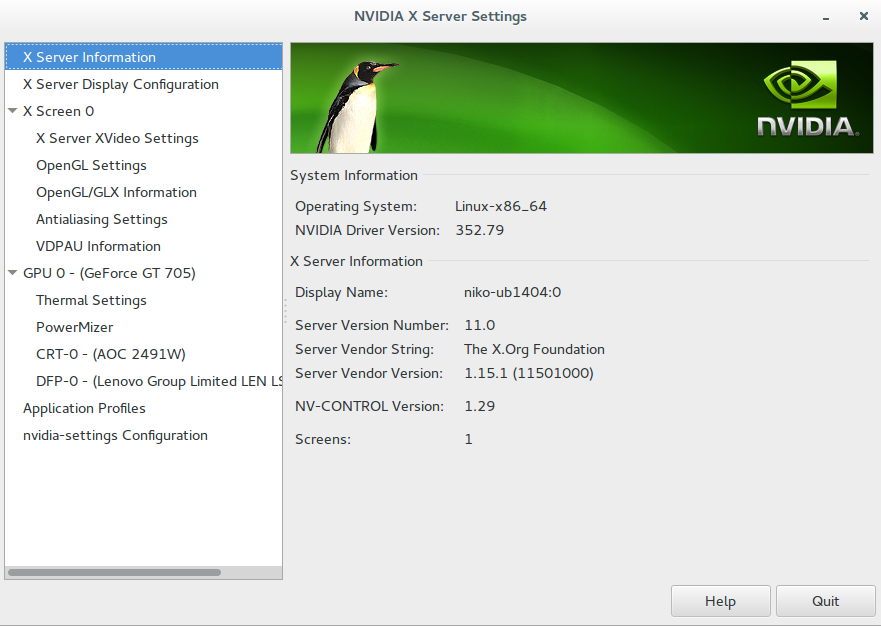This screenshot has height=626, width=881.
Task: Click the NVIDIA logo in the banner
Action: [x=807, y=99]
